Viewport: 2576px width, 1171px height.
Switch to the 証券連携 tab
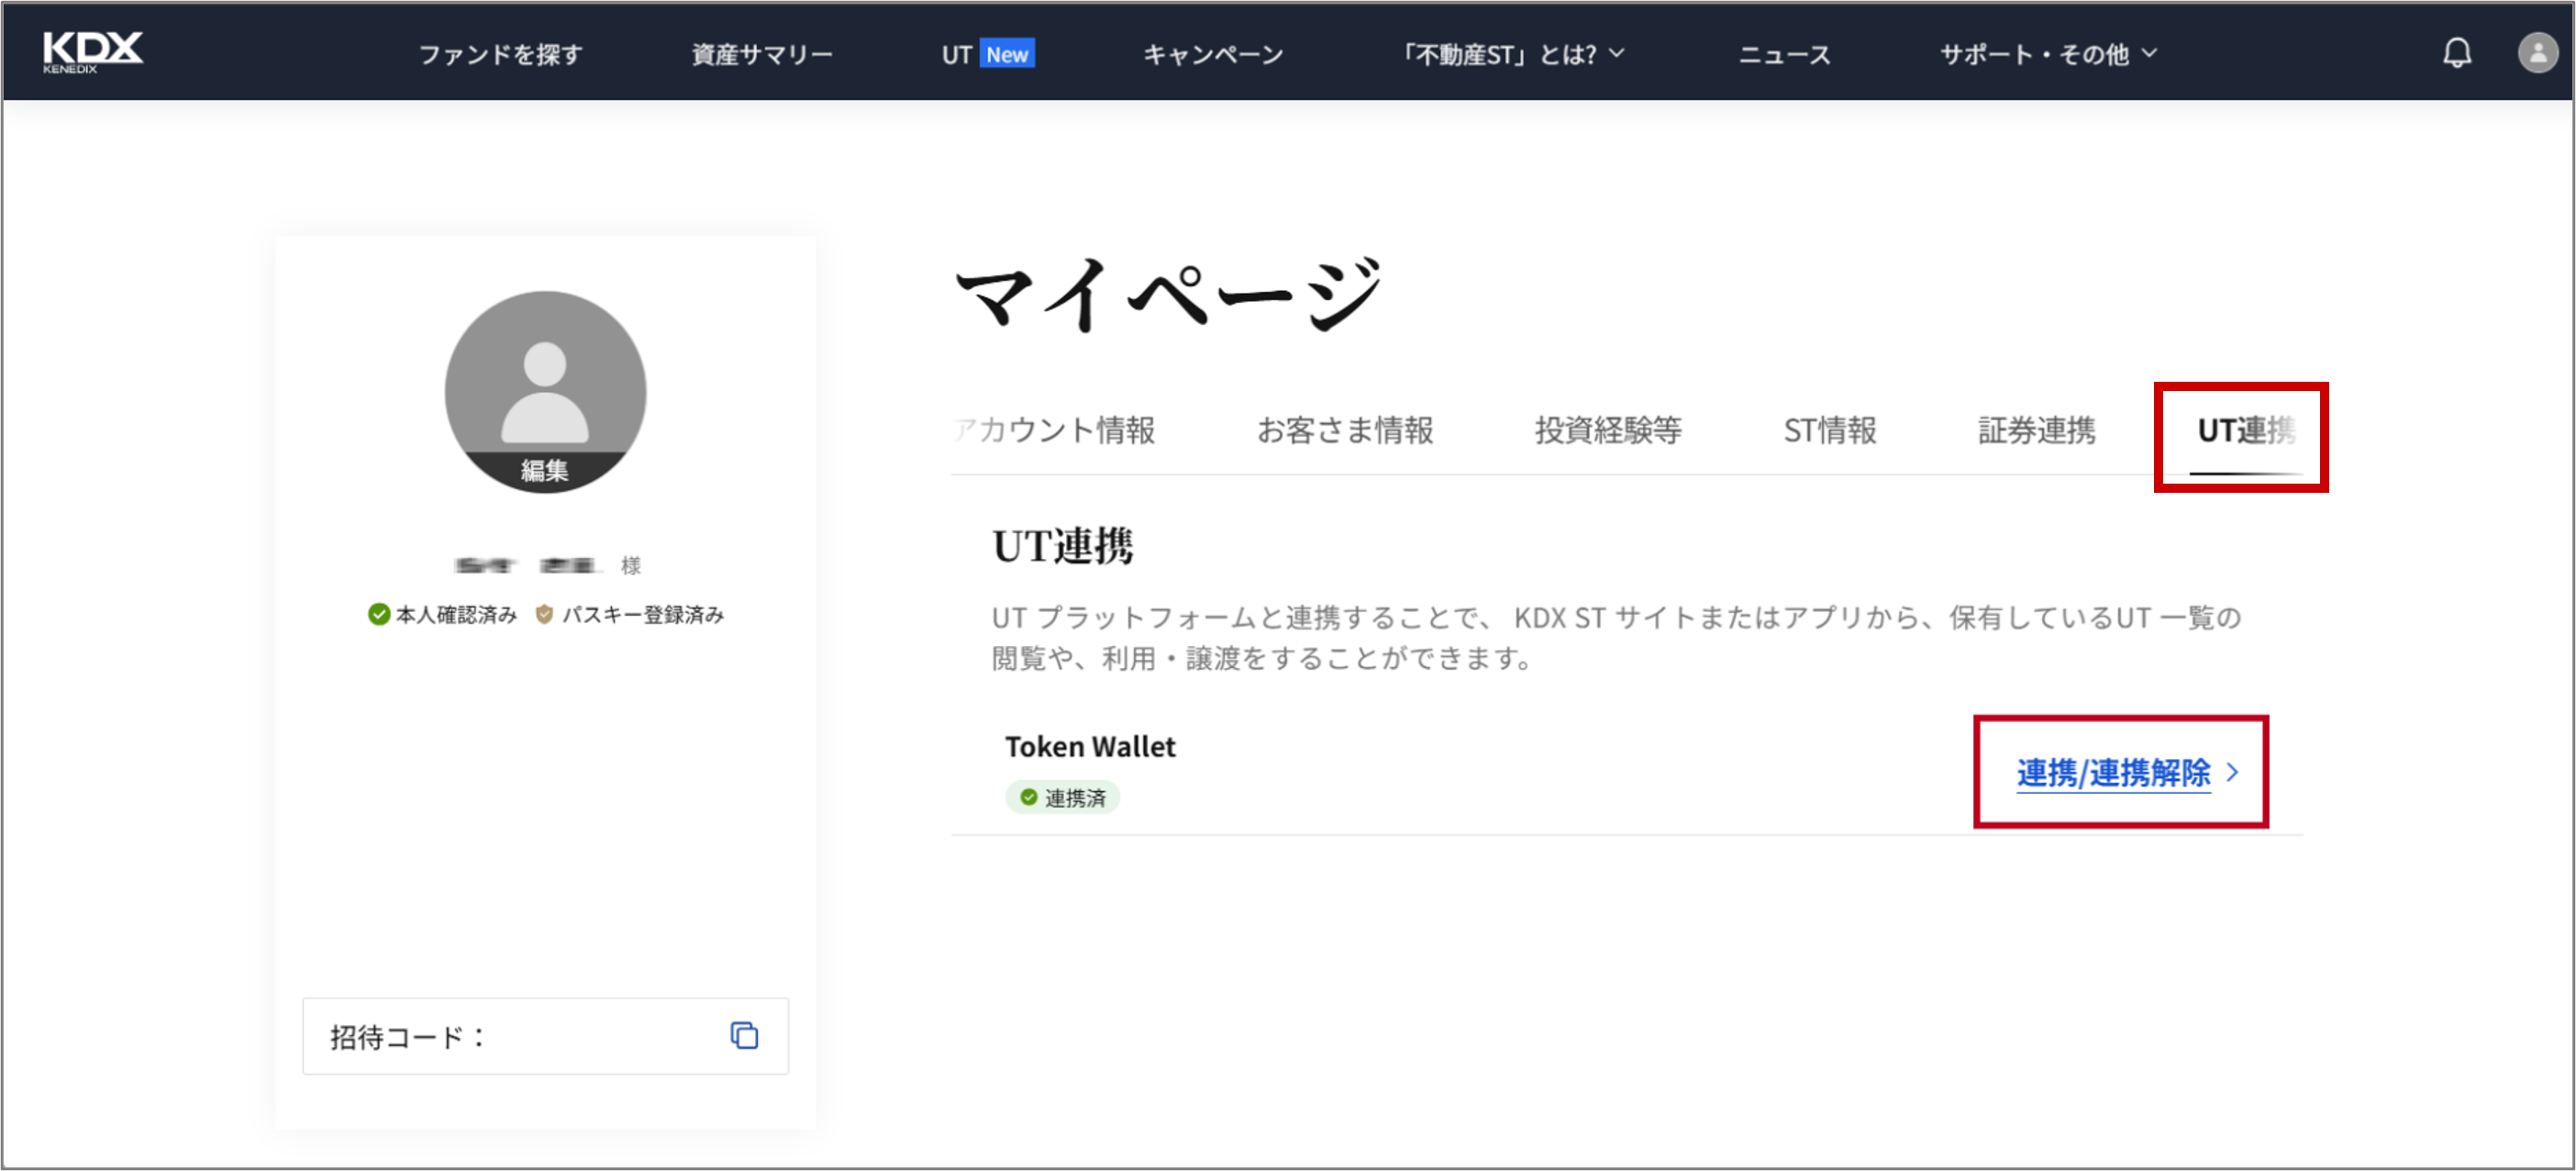pyautogui.click(x=2036, y=430)
